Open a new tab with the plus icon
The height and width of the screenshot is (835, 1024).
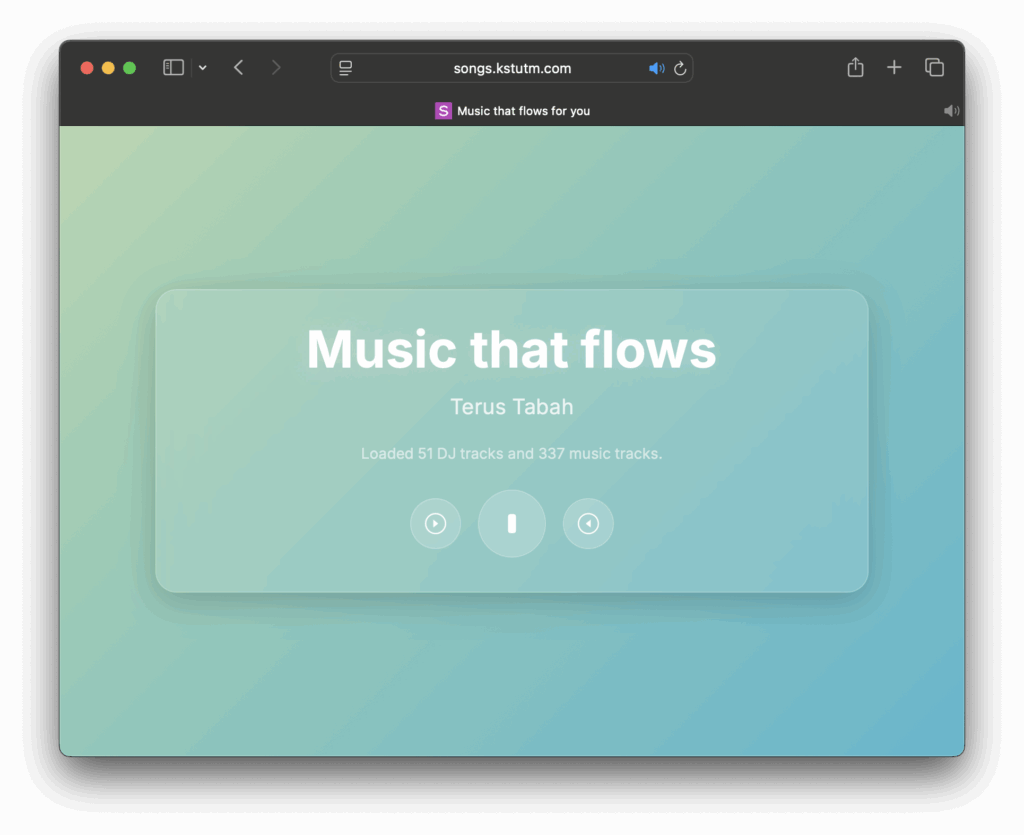pos(894,67)
